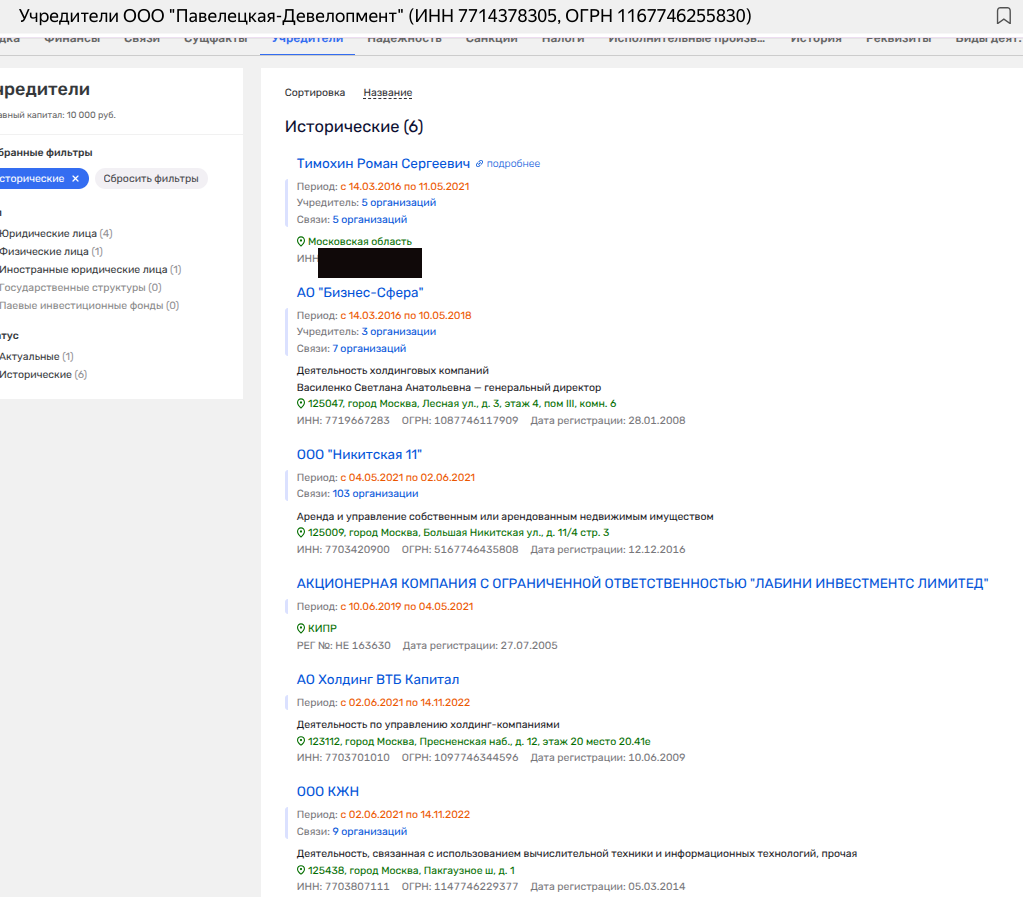Filter by Юридические лица (4)
Screen dimensions: 1023x897
[x=50, y=233]
